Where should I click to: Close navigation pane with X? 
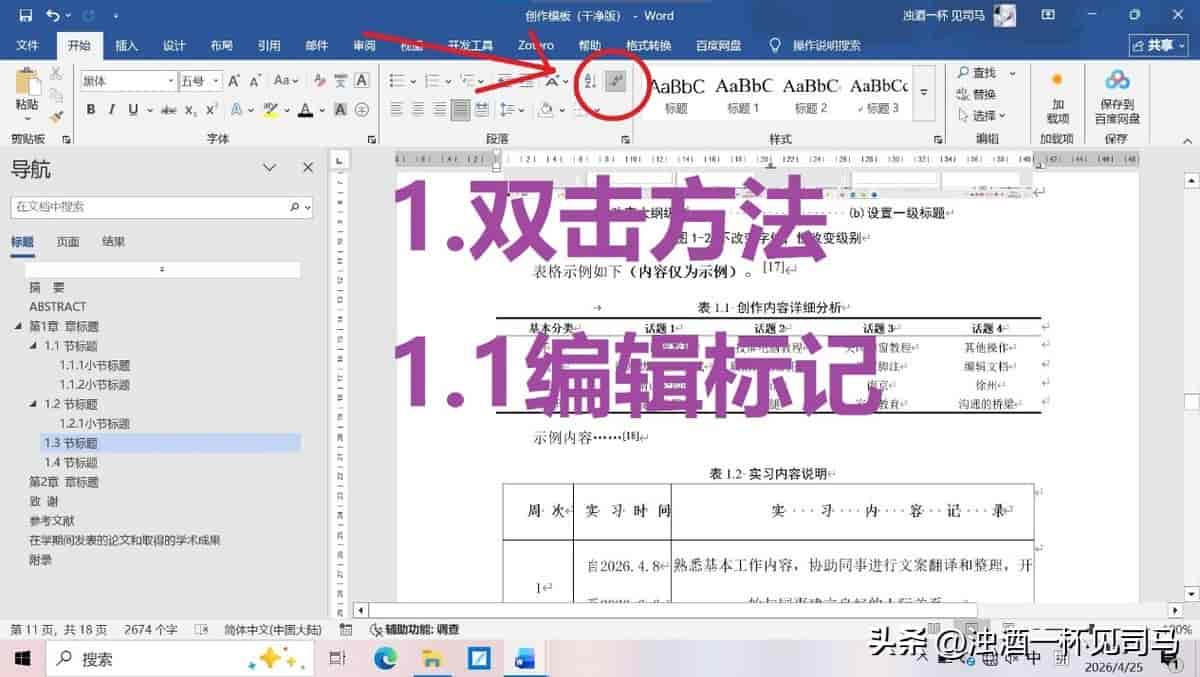click(x=308, y=168)
